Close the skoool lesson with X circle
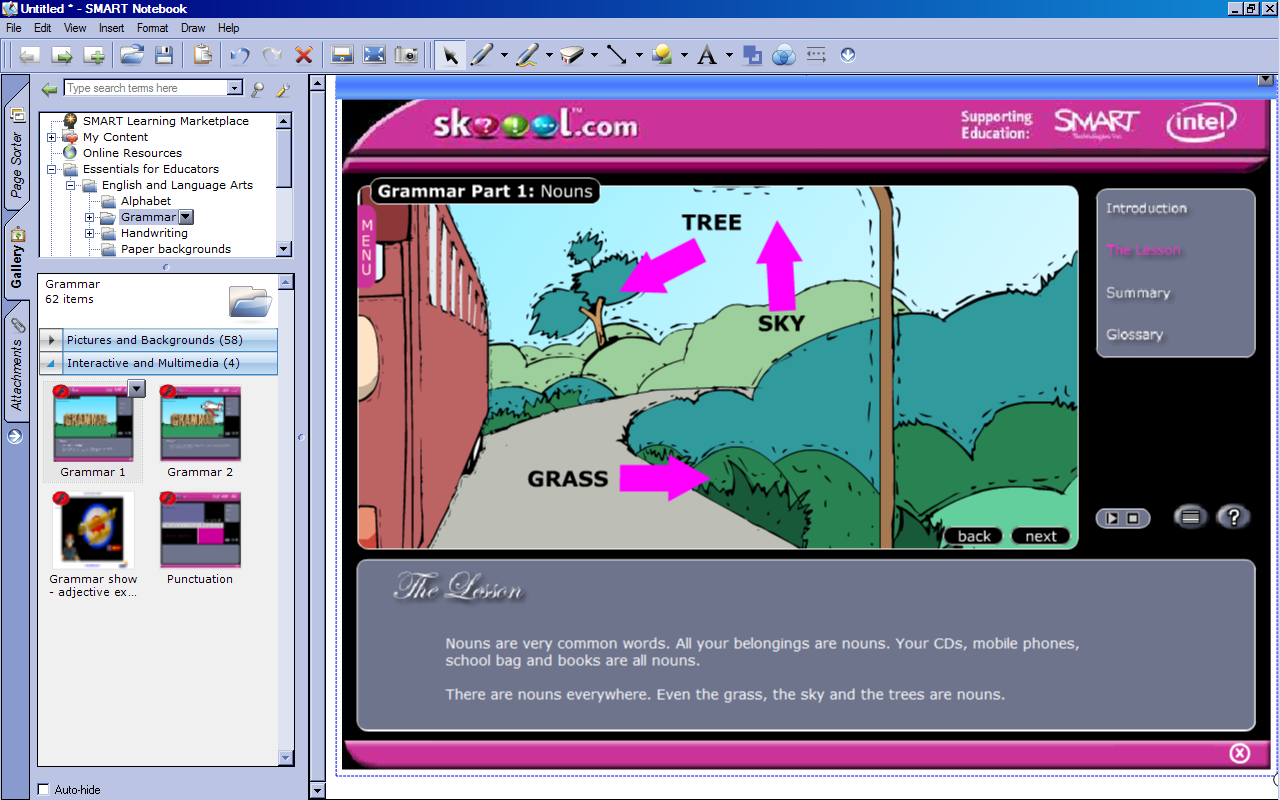This screenshot has height=800, width=1280. (x=1239, y=753)
